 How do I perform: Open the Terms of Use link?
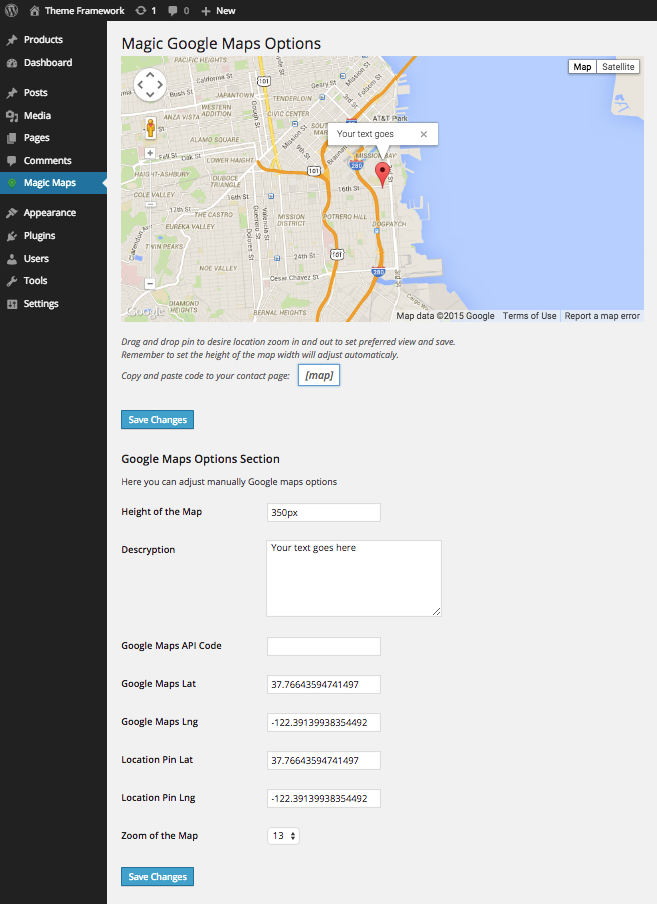[x=529, y=316]
